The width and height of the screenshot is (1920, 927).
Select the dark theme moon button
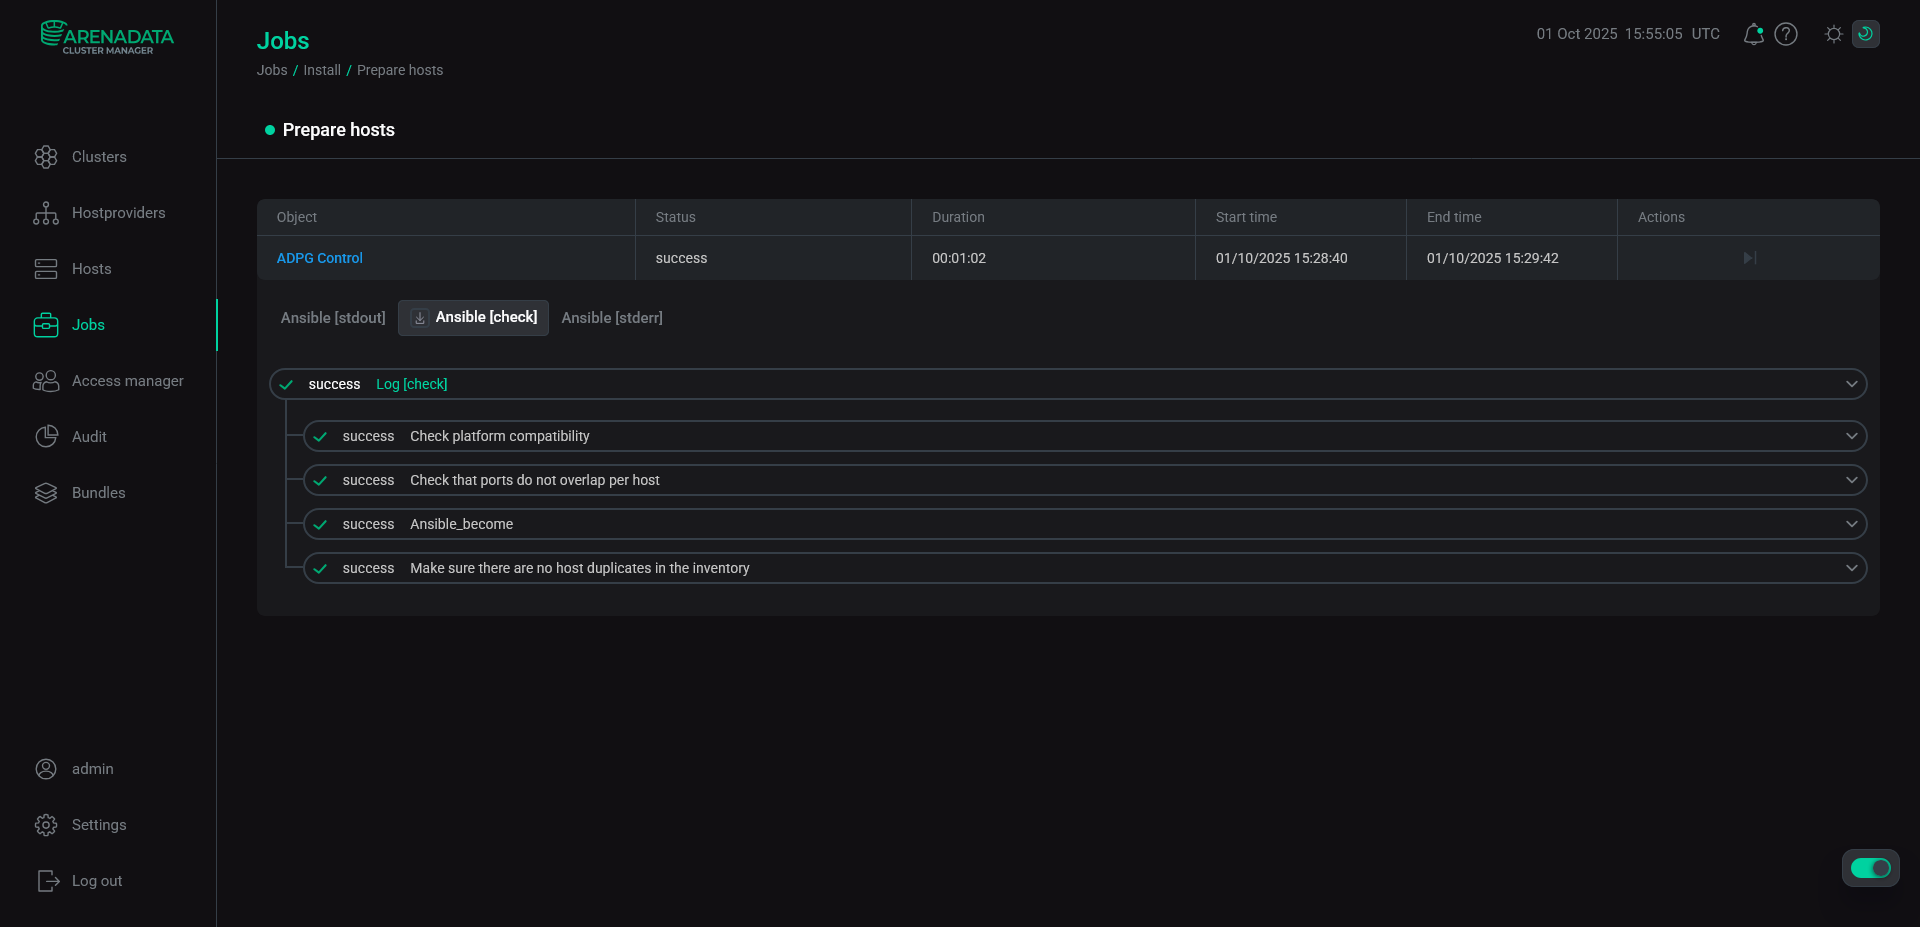pos(1865,34)
